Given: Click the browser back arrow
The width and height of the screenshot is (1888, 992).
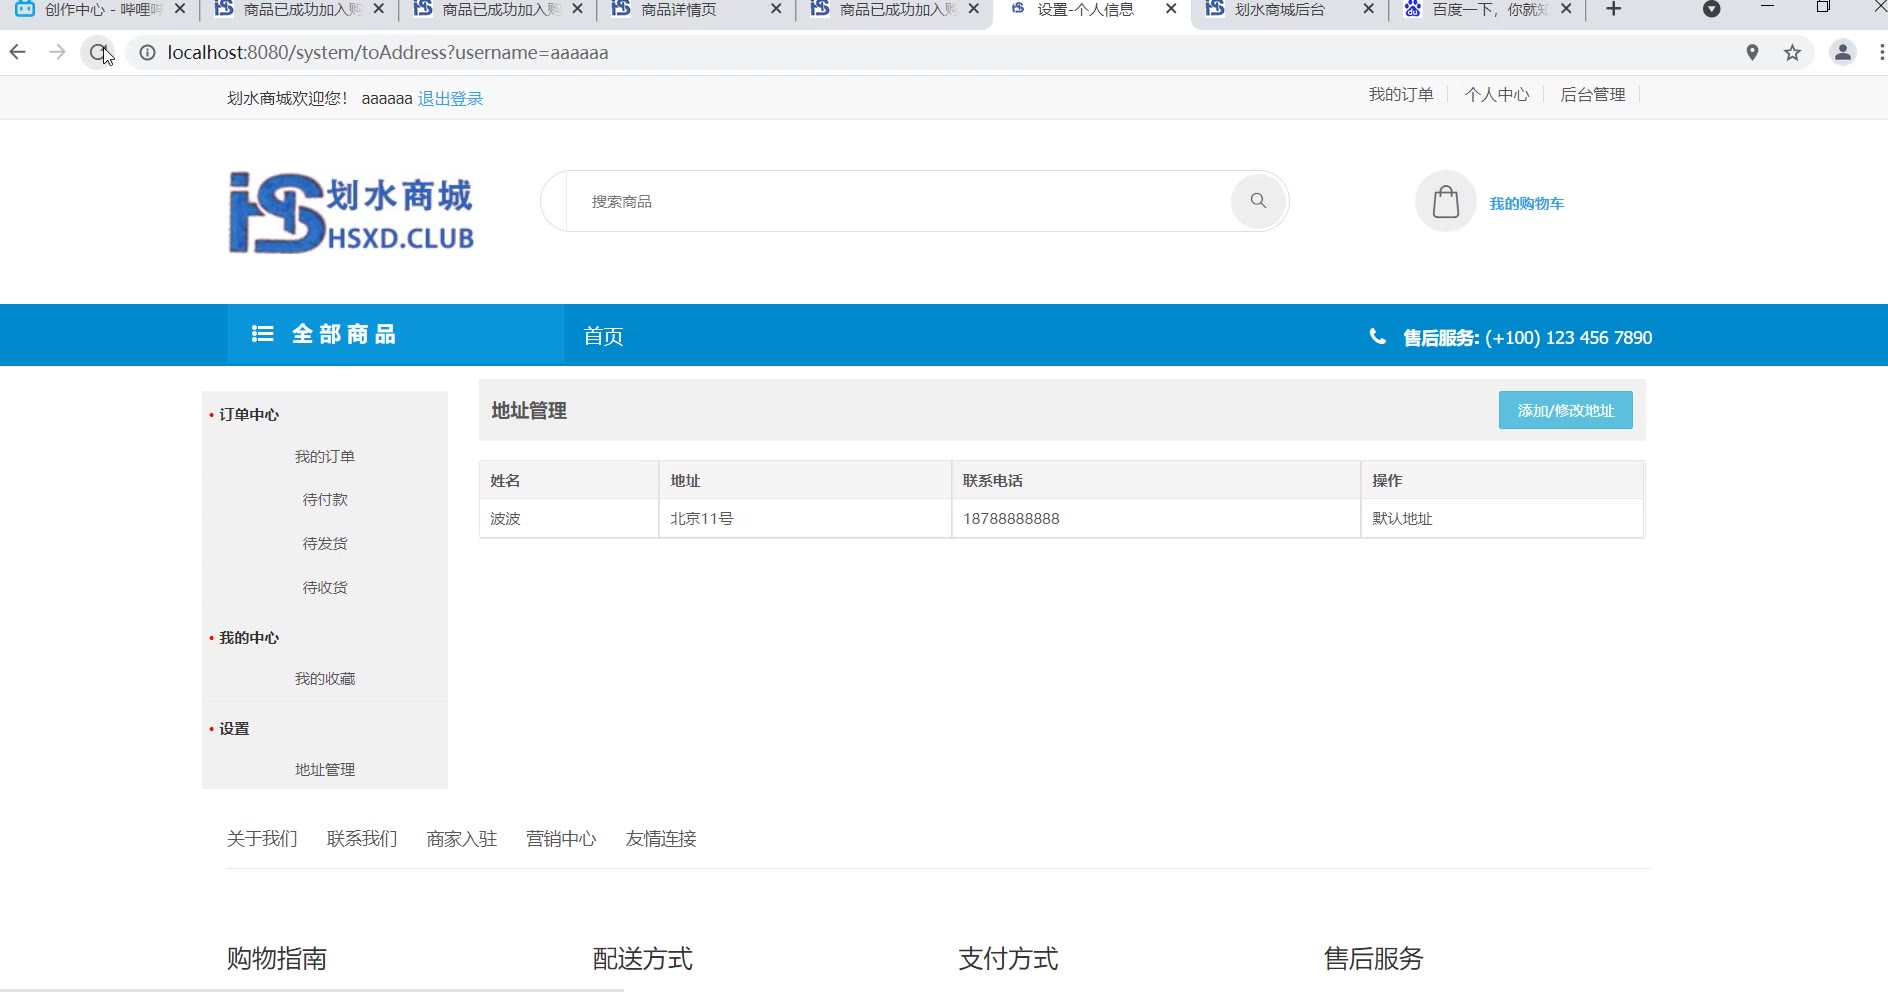Looking at the screenshot, I should coord(18,53).
